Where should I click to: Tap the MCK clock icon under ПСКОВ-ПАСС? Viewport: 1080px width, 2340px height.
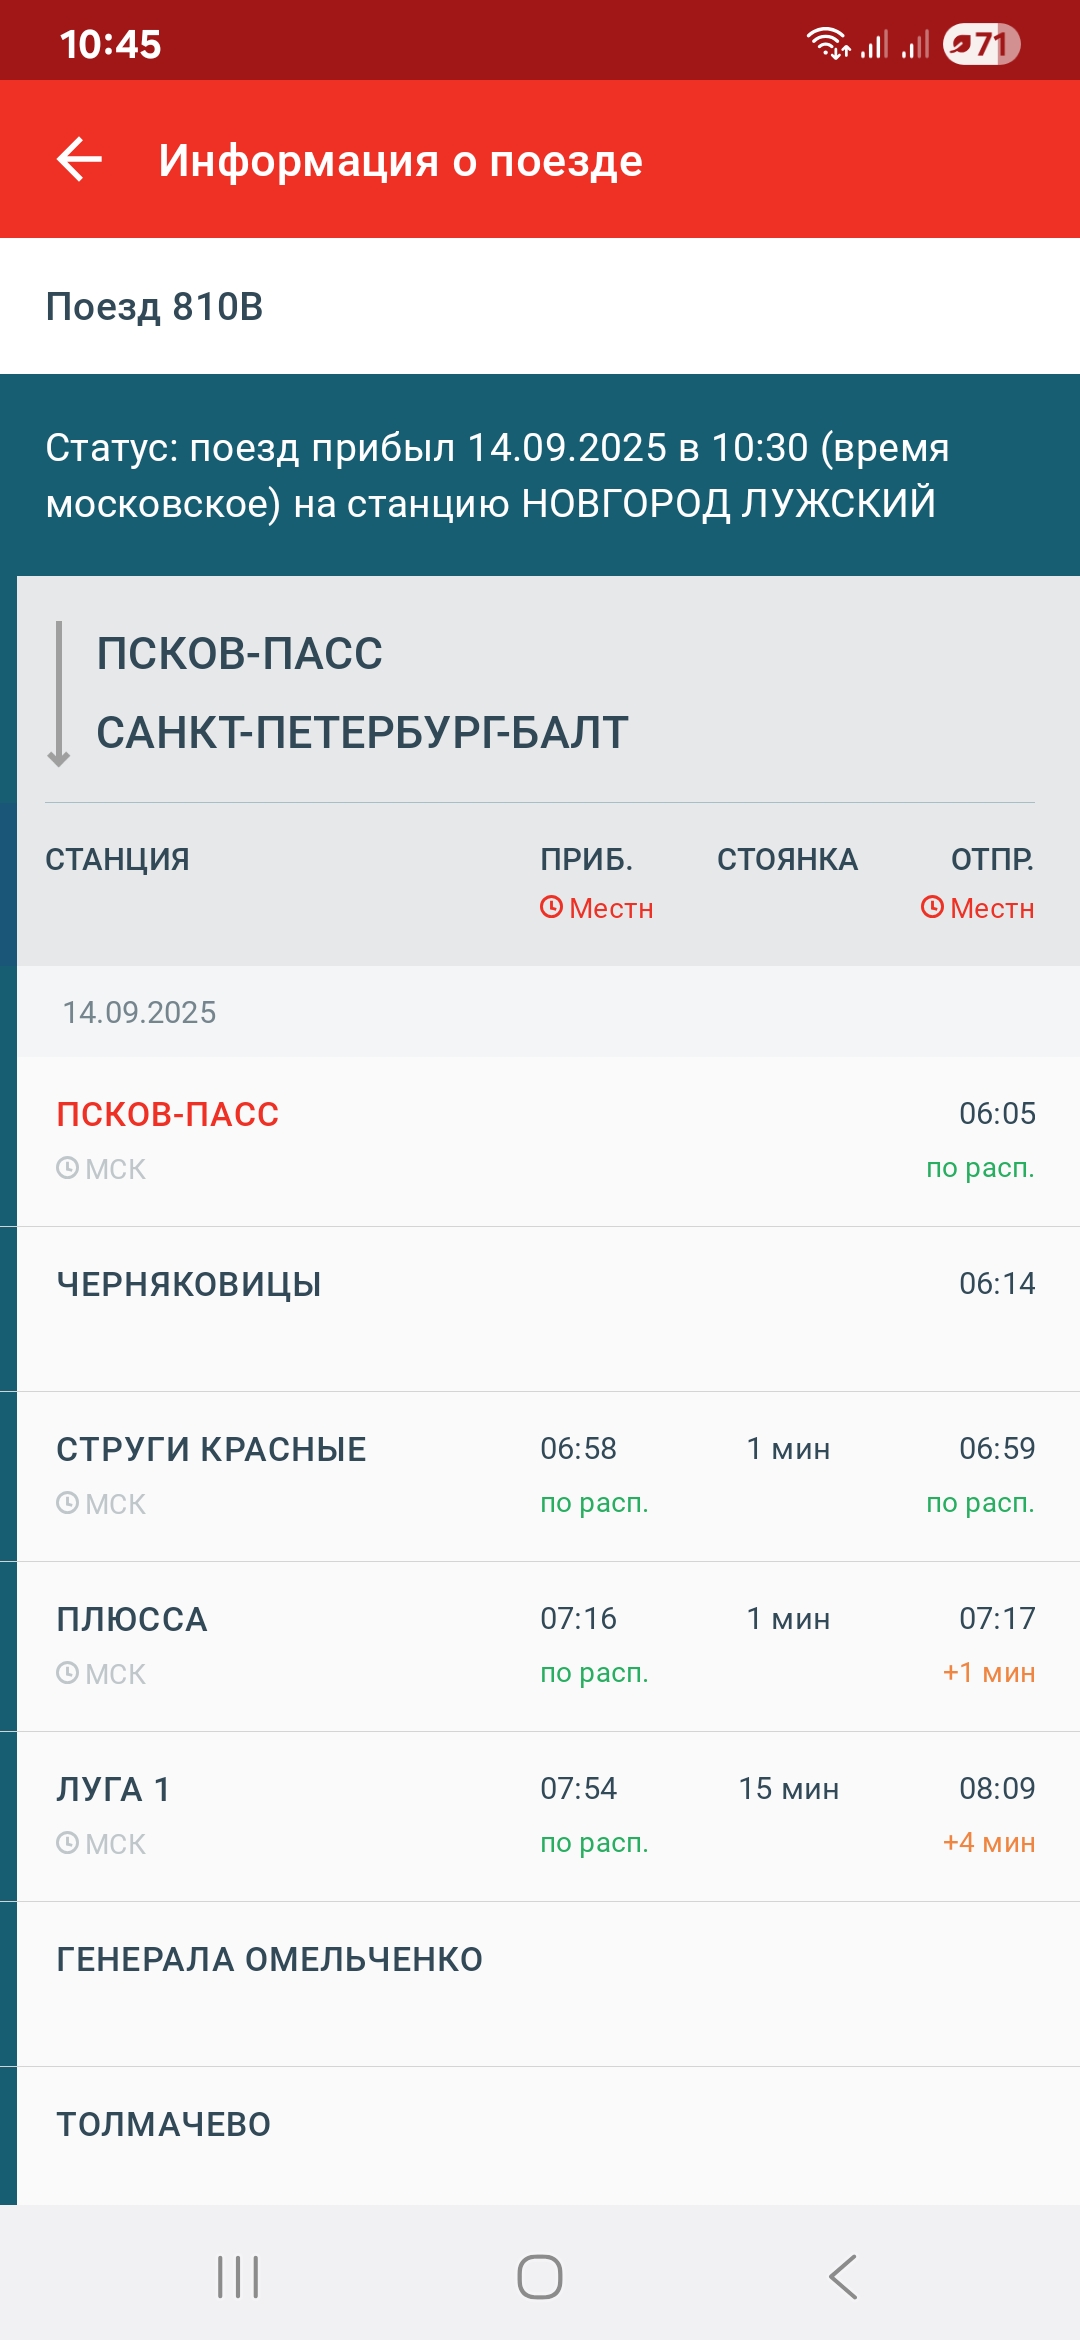(67, 1168)
